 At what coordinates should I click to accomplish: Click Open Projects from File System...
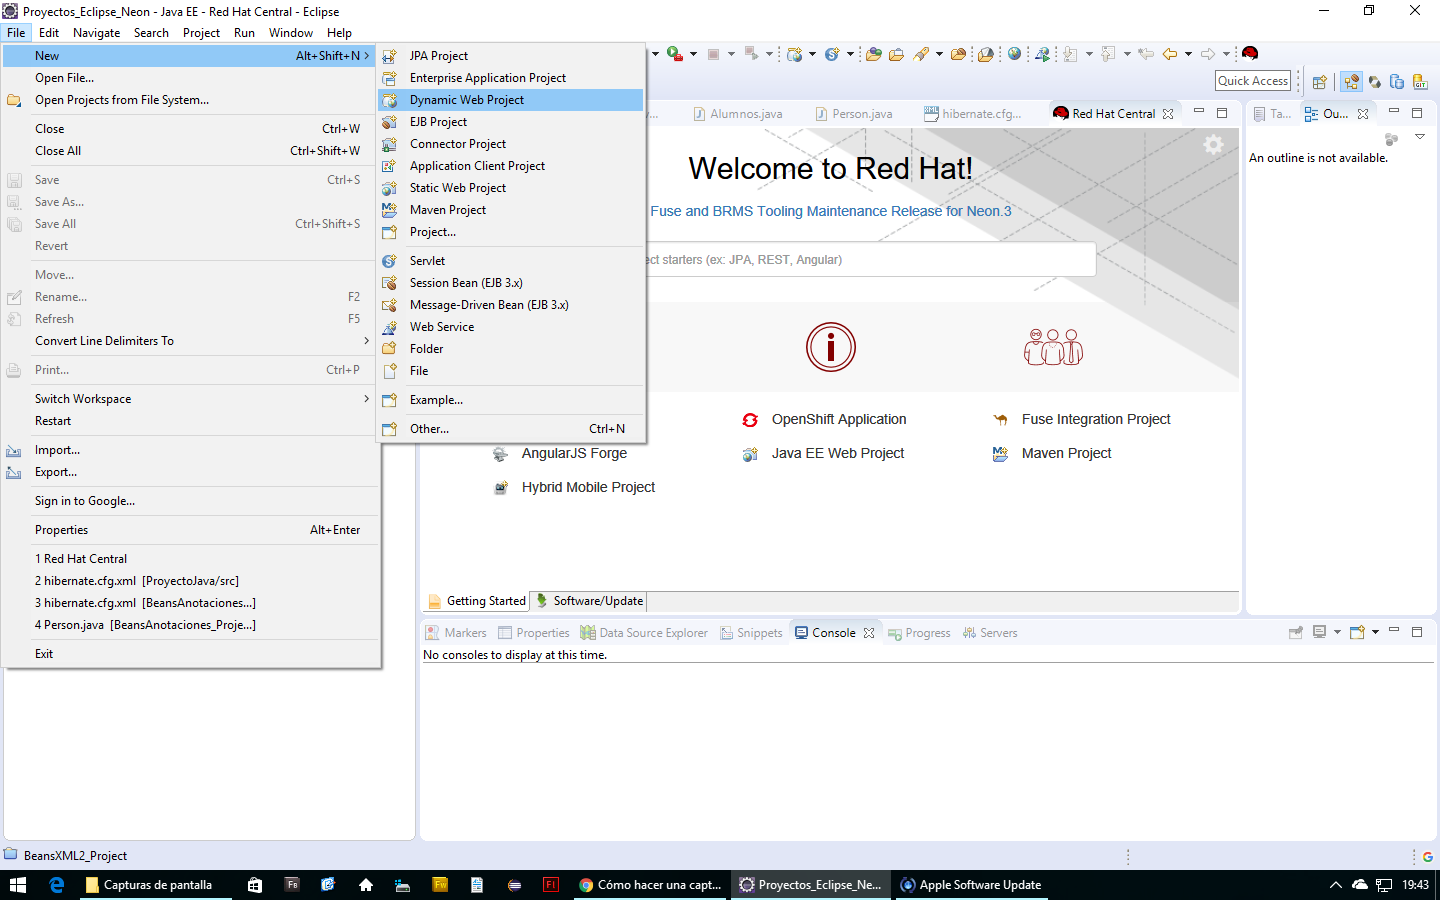[192, 100]
